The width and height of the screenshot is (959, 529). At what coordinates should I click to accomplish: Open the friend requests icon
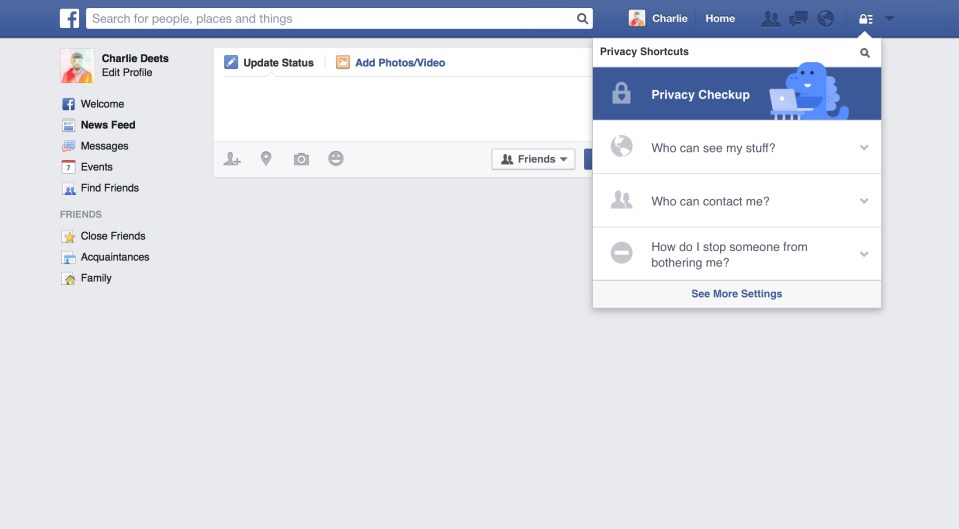[x=771, y=19]
